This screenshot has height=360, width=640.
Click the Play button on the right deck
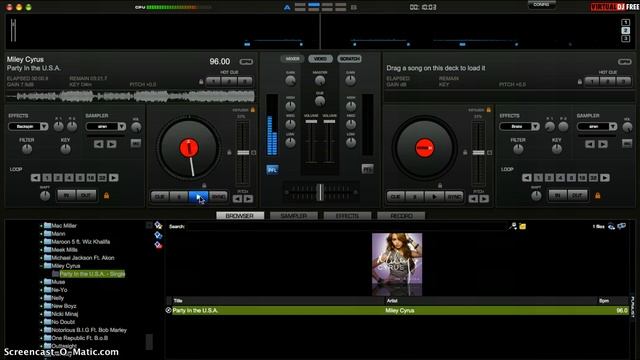tap(434, 197)
